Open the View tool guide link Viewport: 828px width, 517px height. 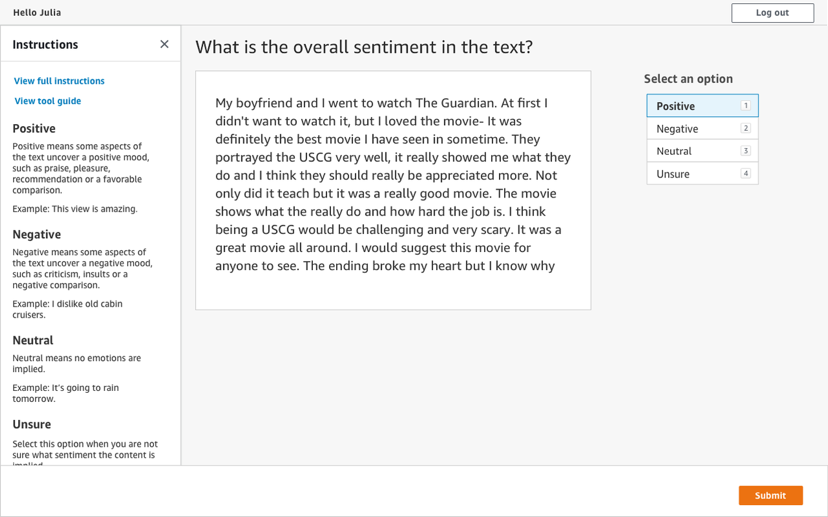coord(48,101)
